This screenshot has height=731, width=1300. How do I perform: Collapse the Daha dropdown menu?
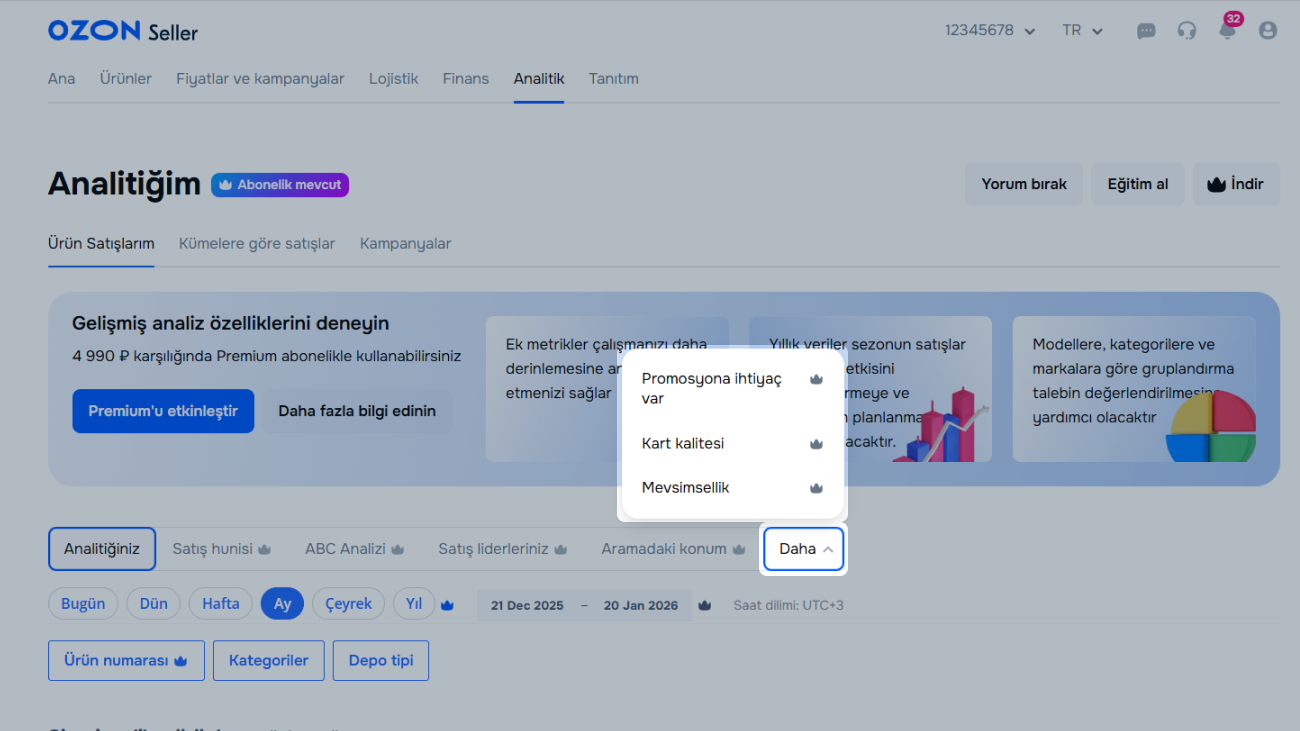click(804, 549)
